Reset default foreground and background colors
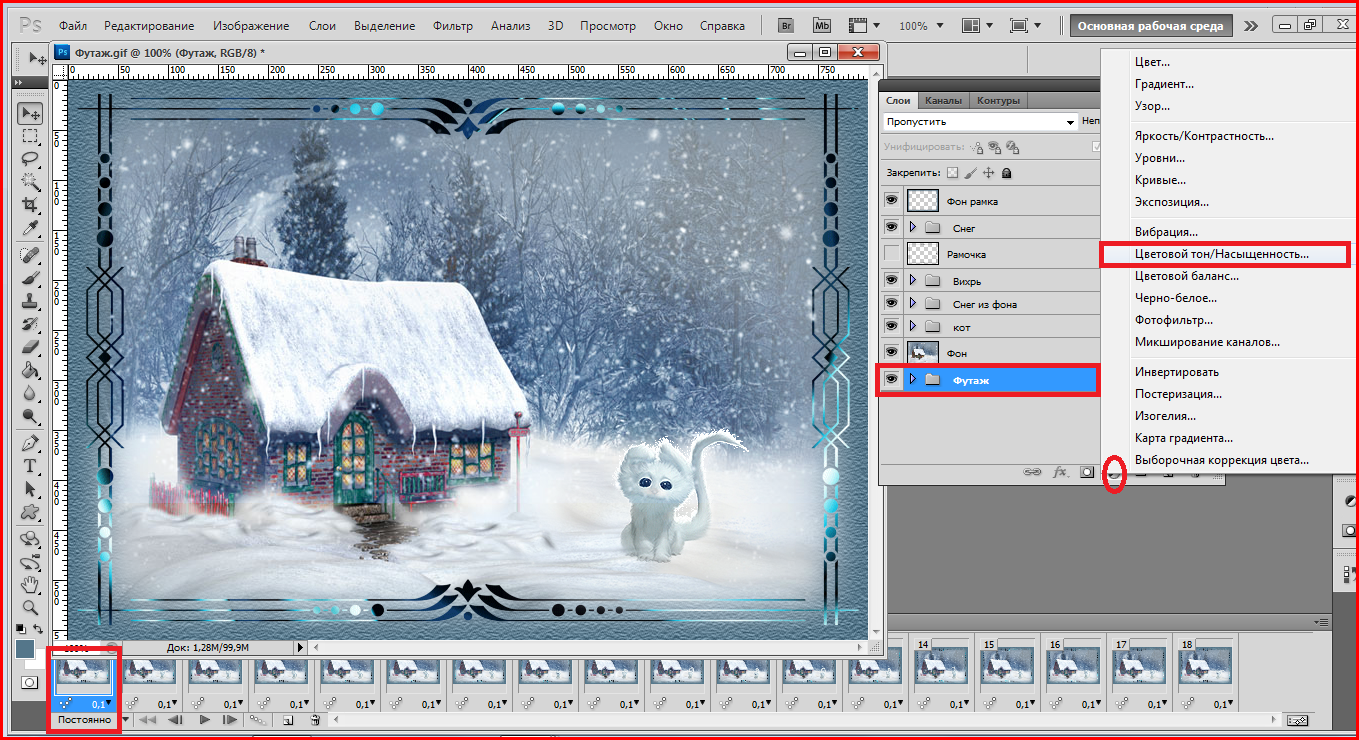 21,630
